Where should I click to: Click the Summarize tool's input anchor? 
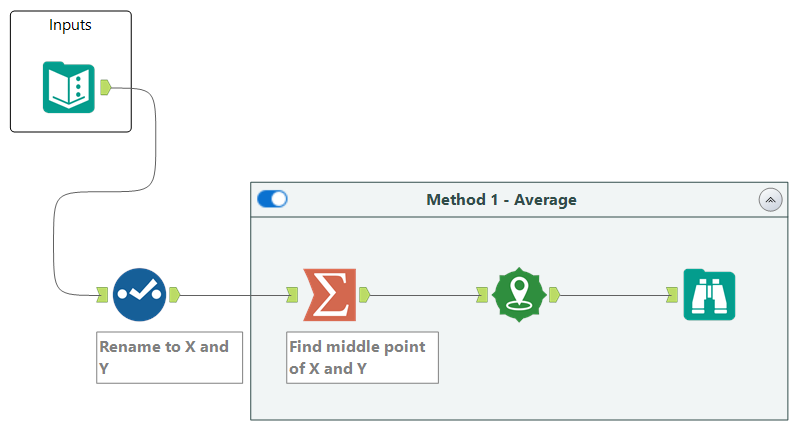(x=292, y=294)
